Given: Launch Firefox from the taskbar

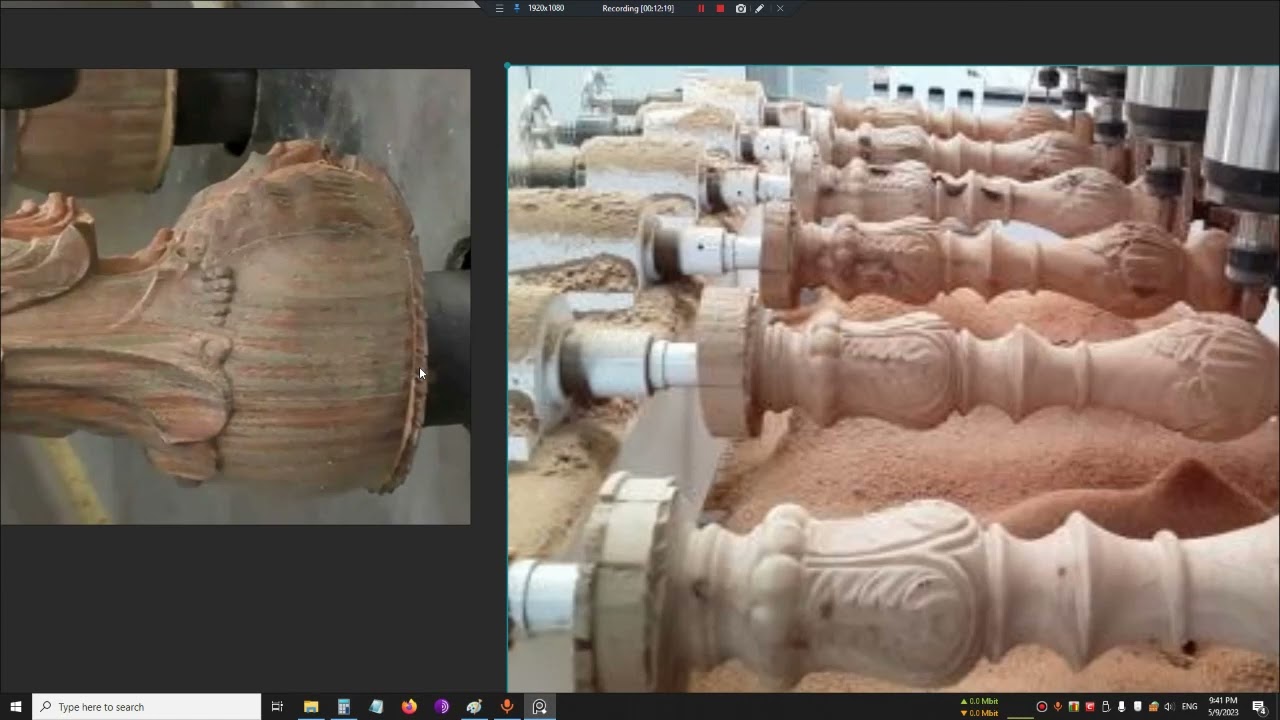Looking at the screenshot, I should point(409,706).
